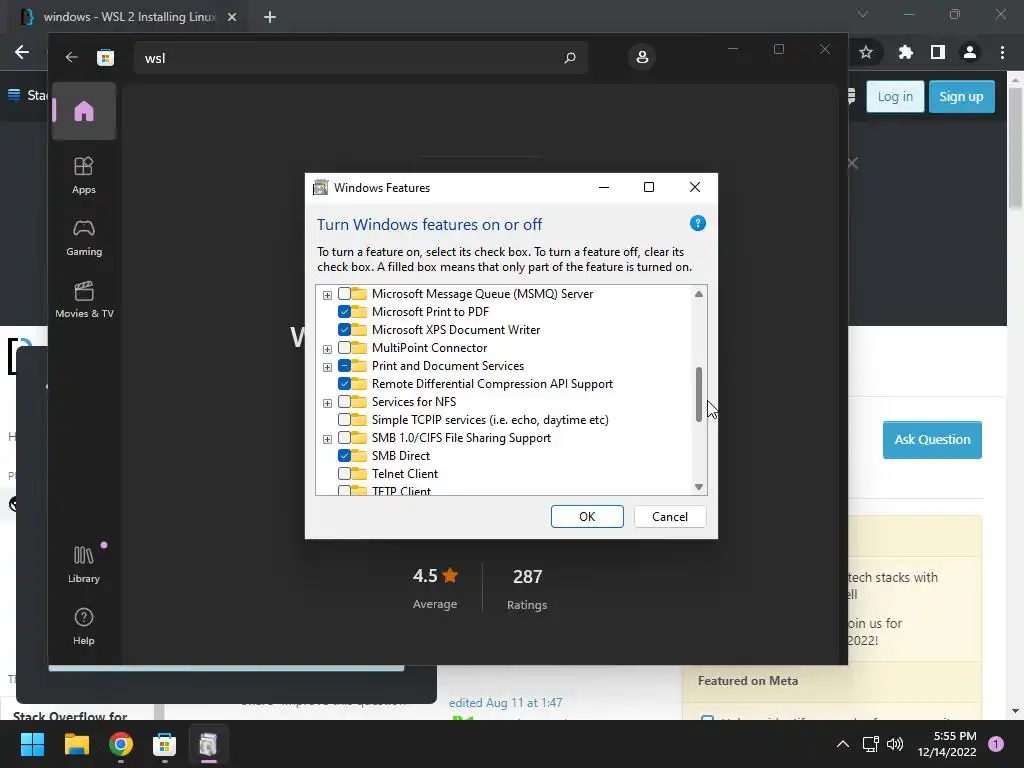
Task: Confirm with OK in Windows Features
Action: click(587, 517)
